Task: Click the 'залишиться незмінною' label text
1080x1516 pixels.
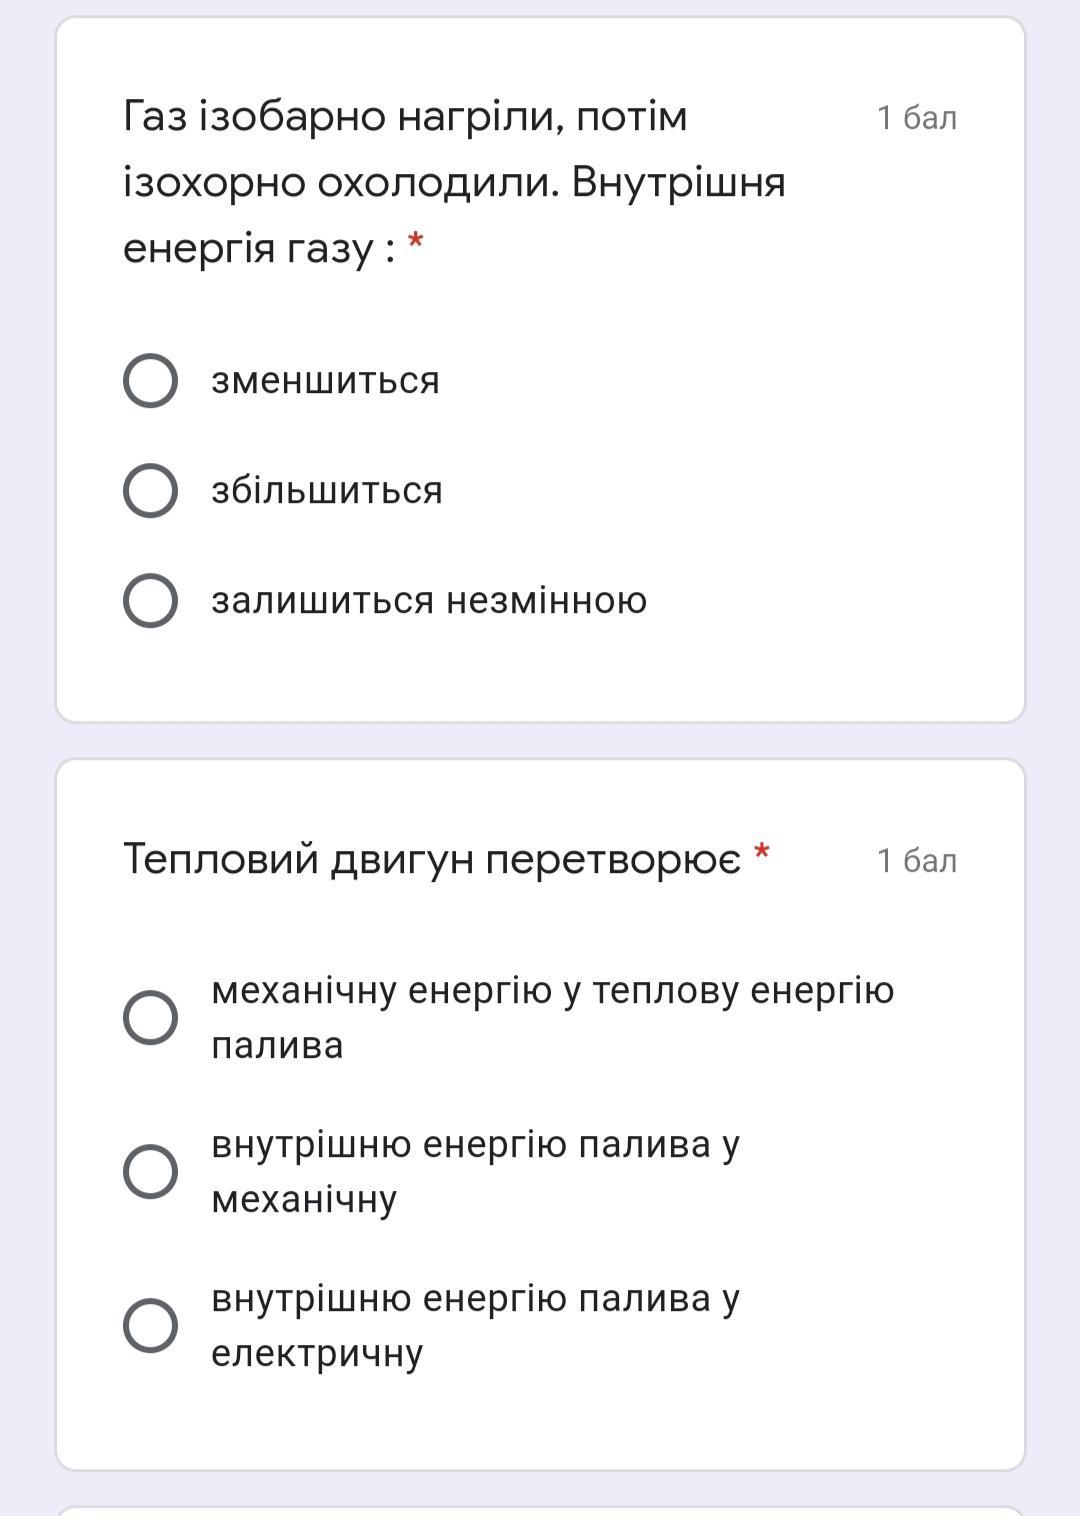Action: (429, 601)
